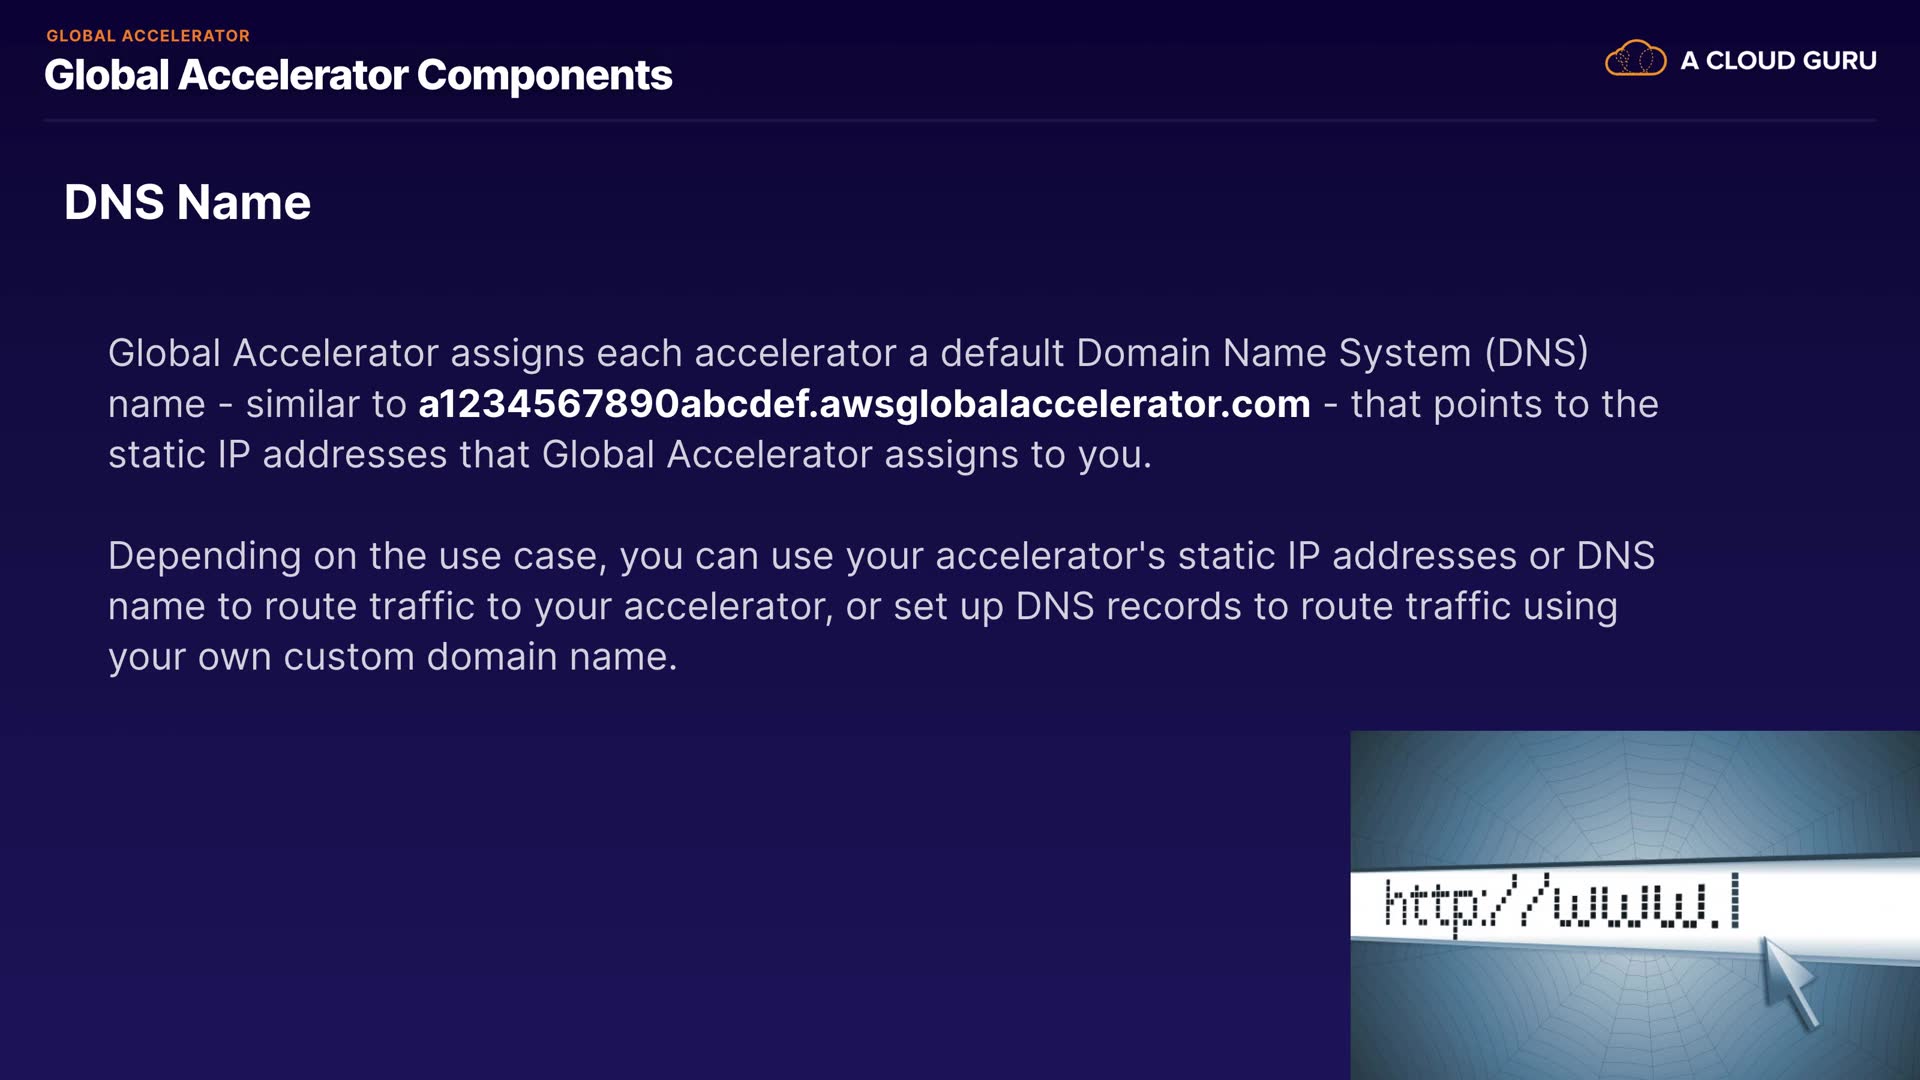Click the DNS Name heading
1920x1080 pixels.
(187, 203)
